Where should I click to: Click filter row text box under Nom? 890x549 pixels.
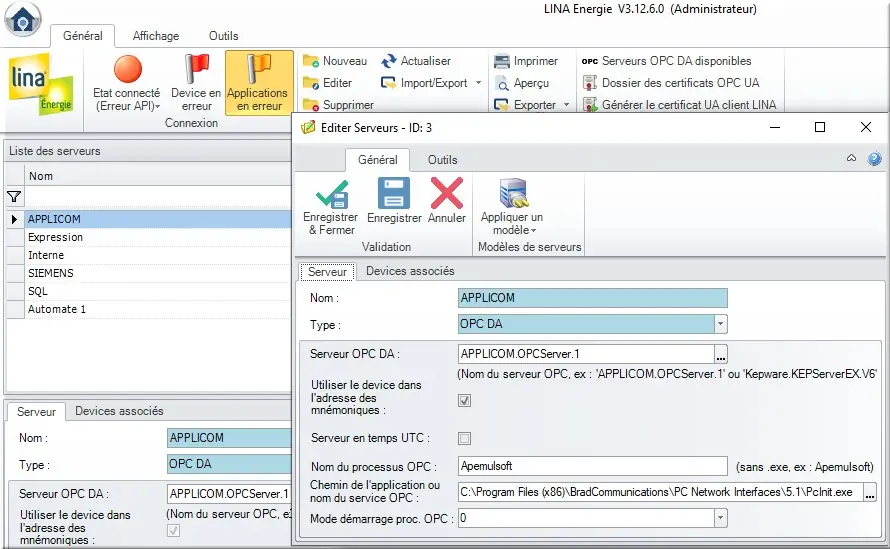(x=158, y=197)
